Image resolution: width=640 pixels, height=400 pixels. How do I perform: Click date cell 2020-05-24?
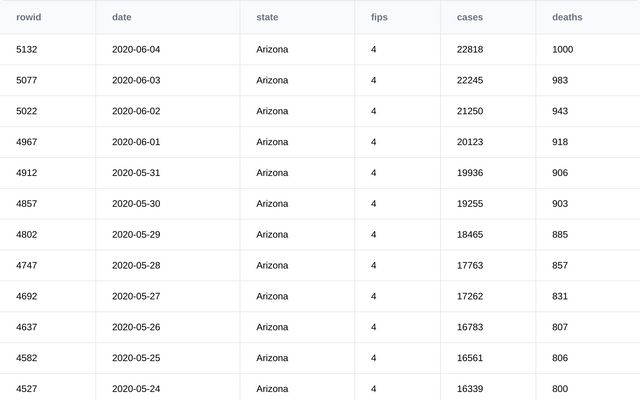point(136,389)
